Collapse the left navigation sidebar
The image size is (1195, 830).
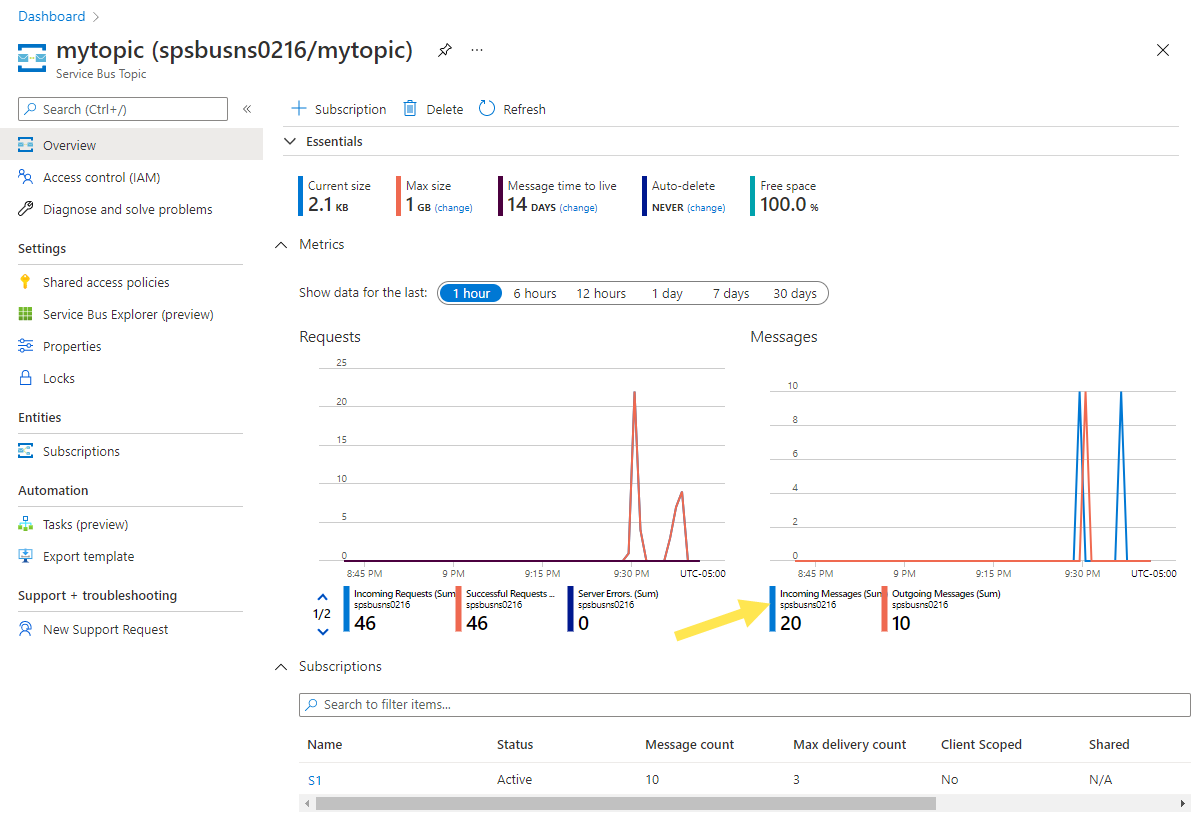tap(247, 109)
